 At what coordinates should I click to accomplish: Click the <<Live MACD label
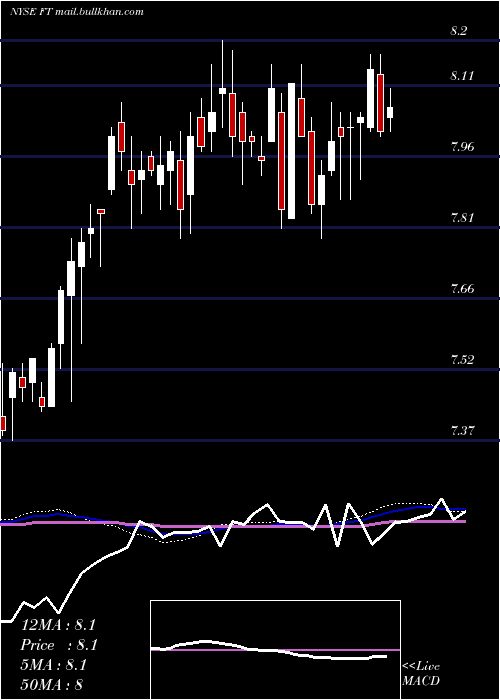point(421,673)
